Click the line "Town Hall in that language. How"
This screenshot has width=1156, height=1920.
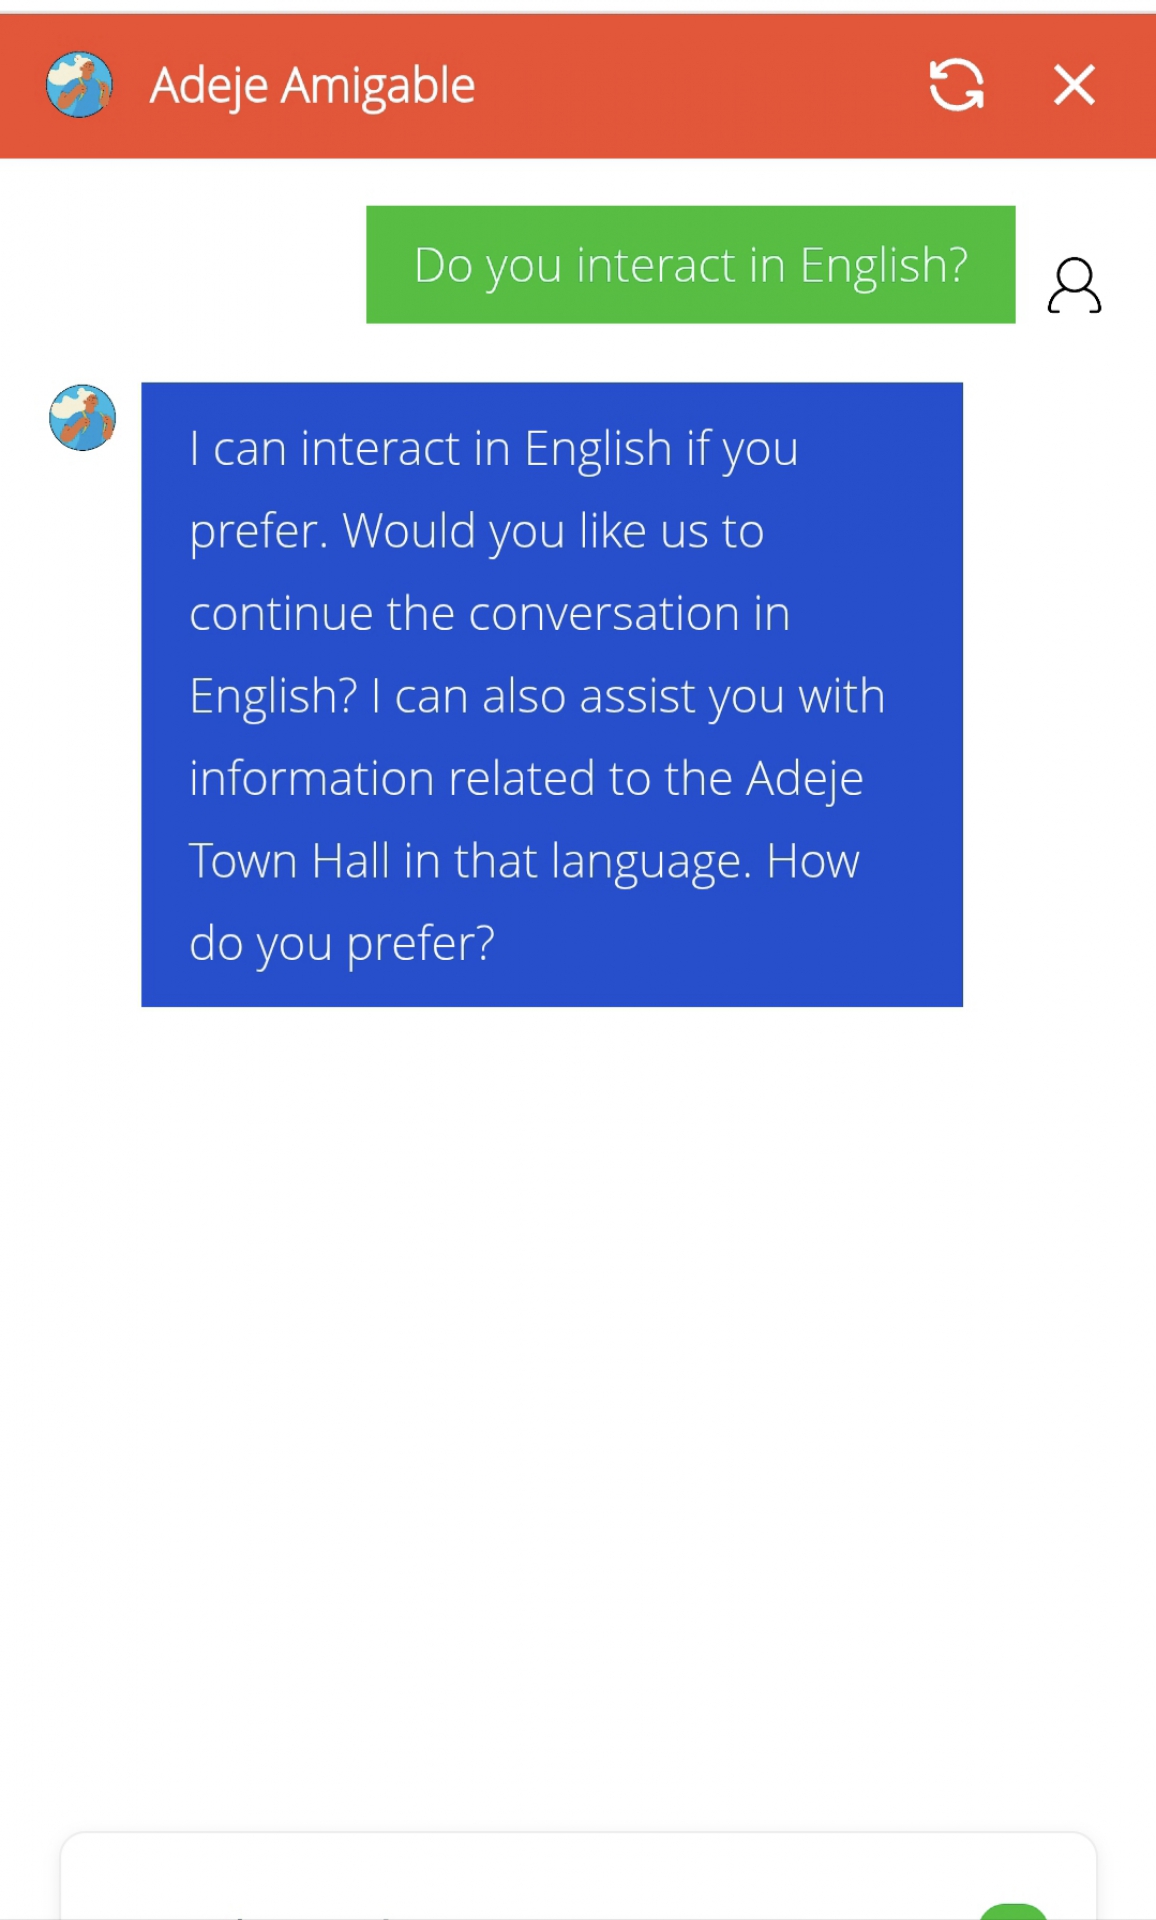click(x=524, y=861)
